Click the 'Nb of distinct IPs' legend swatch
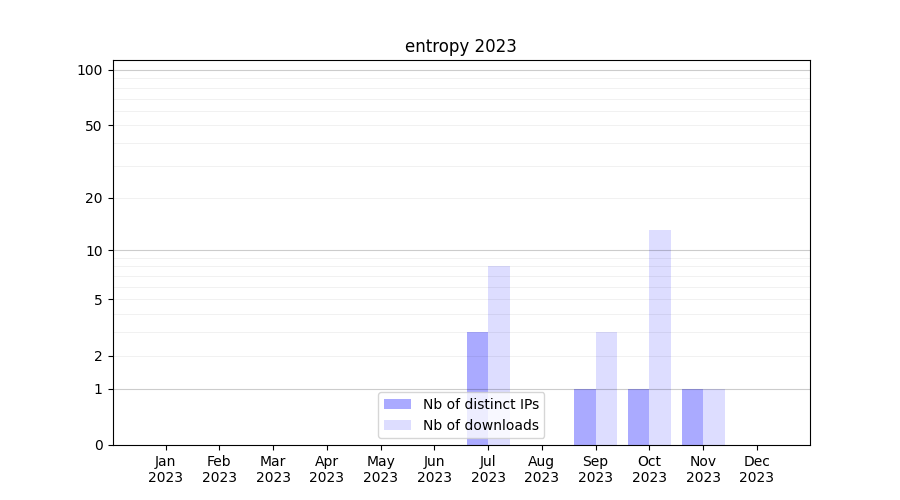This screenshot has height=500, width=900. pos(397,404)
